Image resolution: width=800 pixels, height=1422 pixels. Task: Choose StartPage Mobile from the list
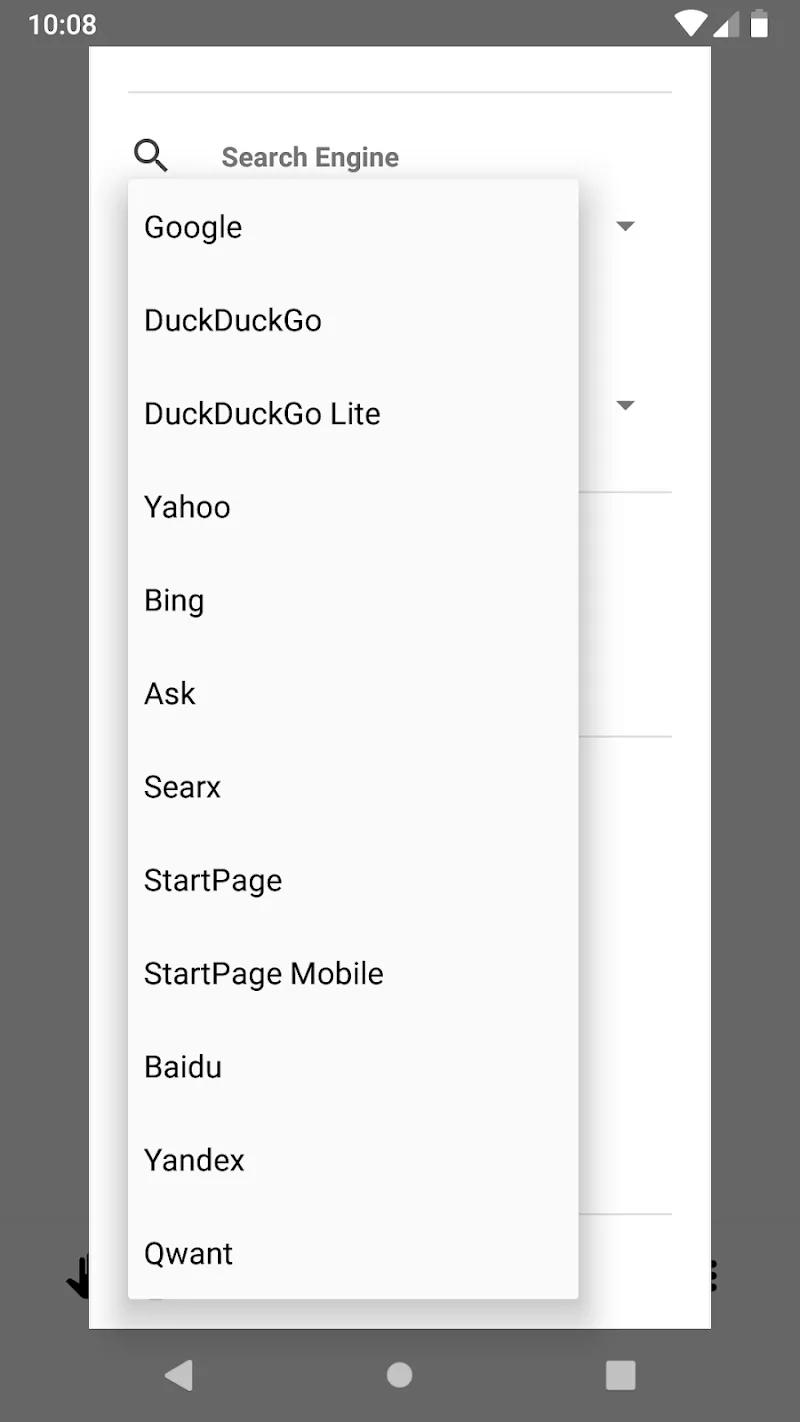(x=264, y=973)
